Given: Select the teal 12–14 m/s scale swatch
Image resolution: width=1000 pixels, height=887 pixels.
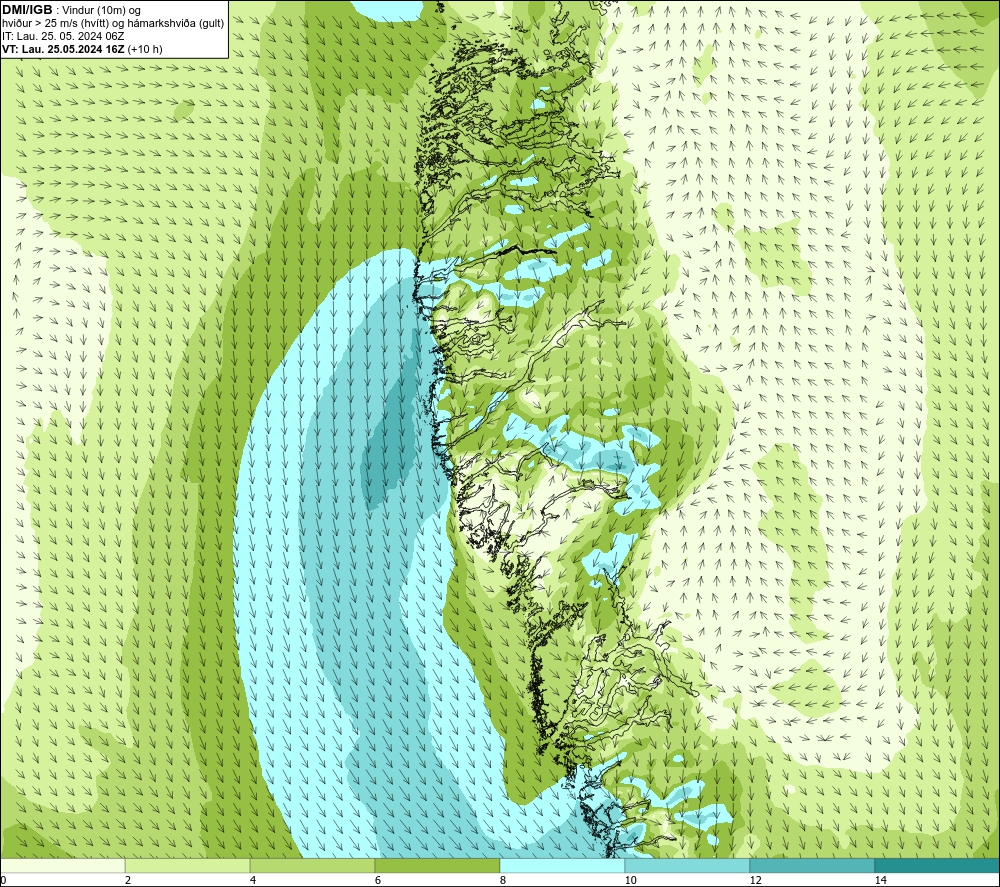Looking at the screenshot, I should click(x=812, y=865).
